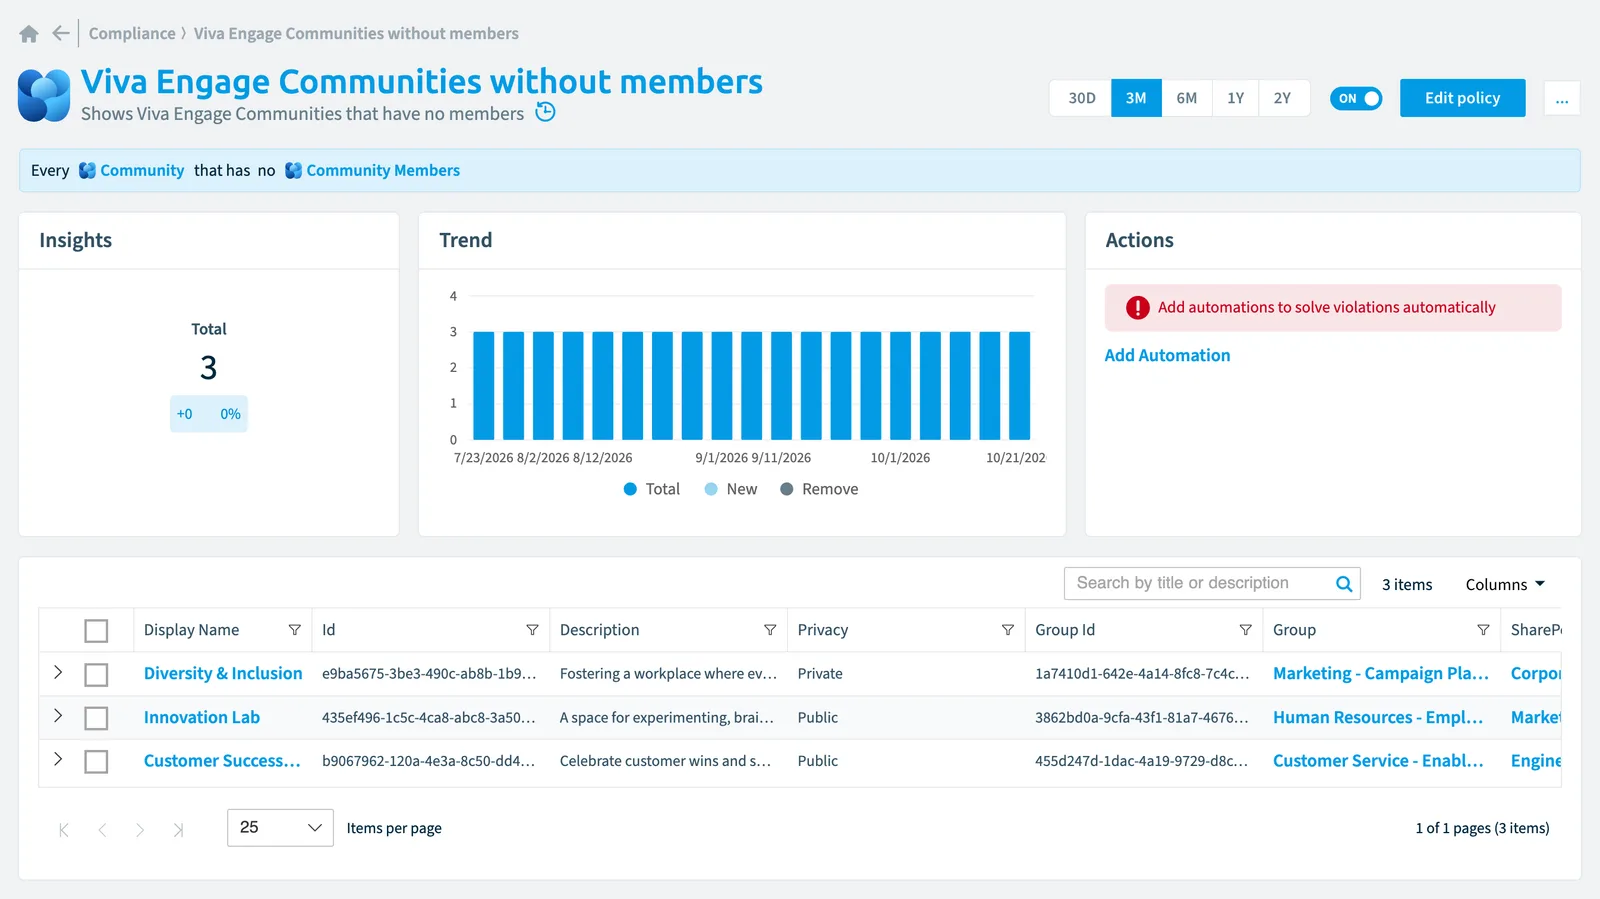
Task: Select the 3M time range
Action: (1136, 98)
